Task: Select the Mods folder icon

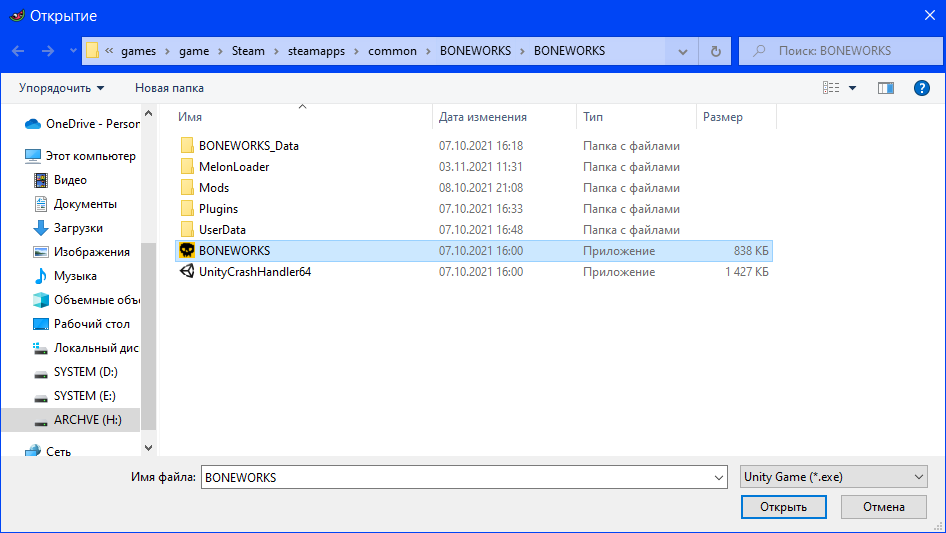Action: pyautogui.click(x=187, y=188)
